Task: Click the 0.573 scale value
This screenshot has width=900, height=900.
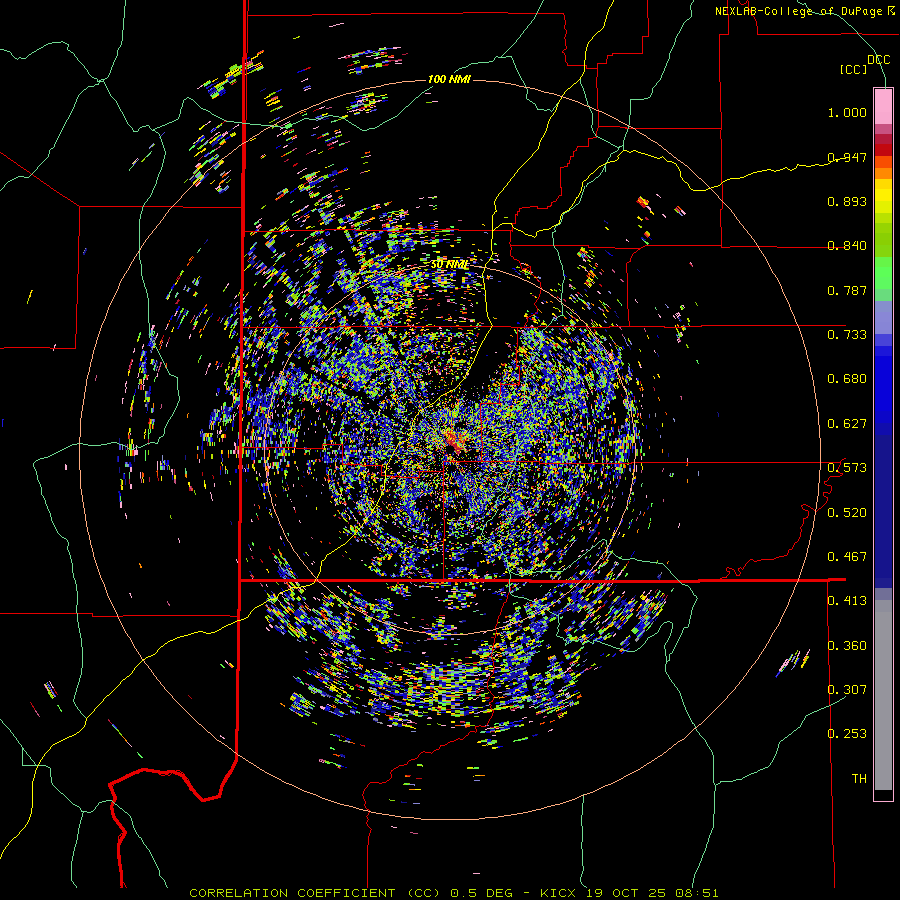Action: (847, 468)
